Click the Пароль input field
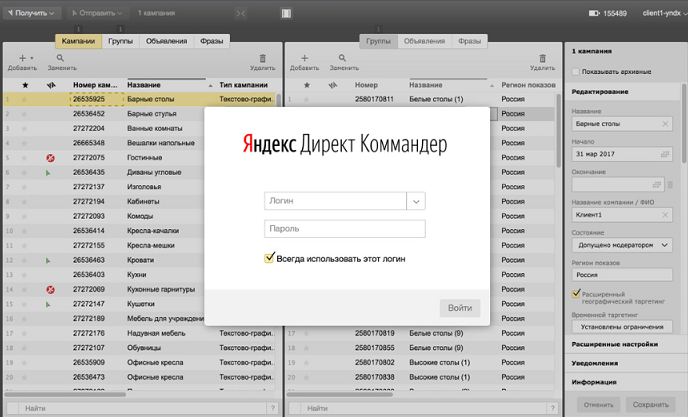The image size is (688, 417). point(345,229)
